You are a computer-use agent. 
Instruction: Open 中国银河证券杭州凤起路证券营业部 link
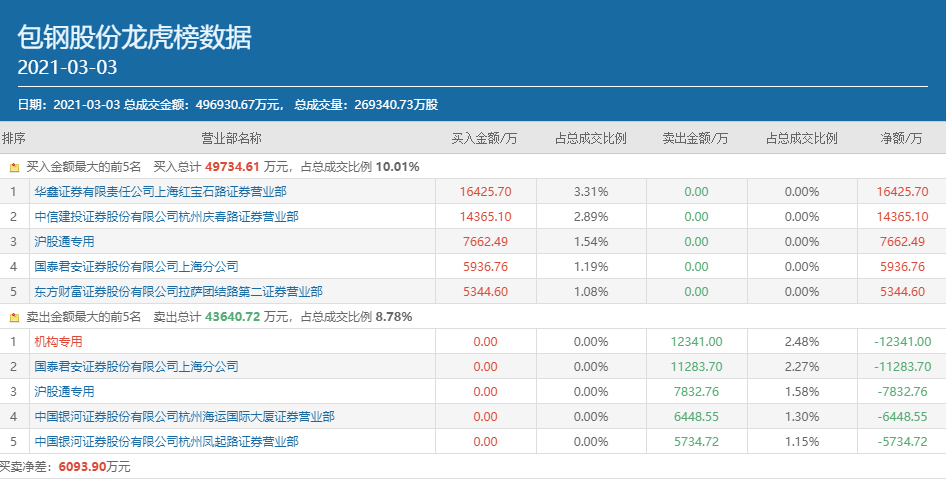166,442
